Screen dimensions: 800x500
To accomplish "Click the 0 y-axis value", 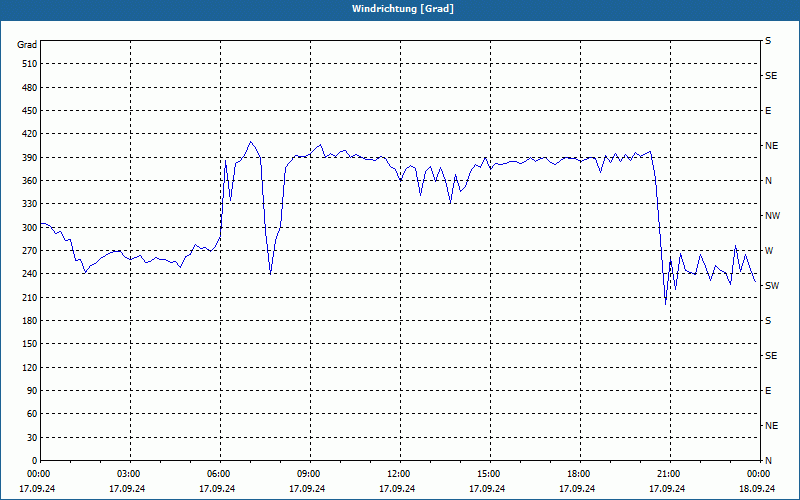I will pyautogui.click(x=35, y=461).
